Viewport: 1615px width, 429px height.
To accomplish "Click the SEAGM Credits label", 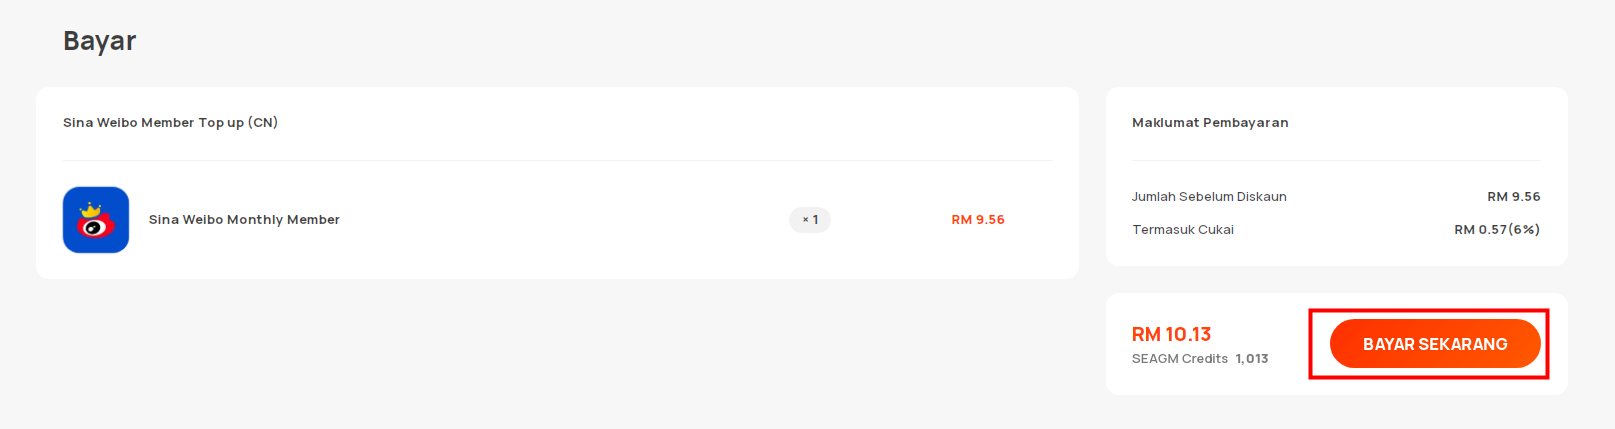I will pos(1180,359).
